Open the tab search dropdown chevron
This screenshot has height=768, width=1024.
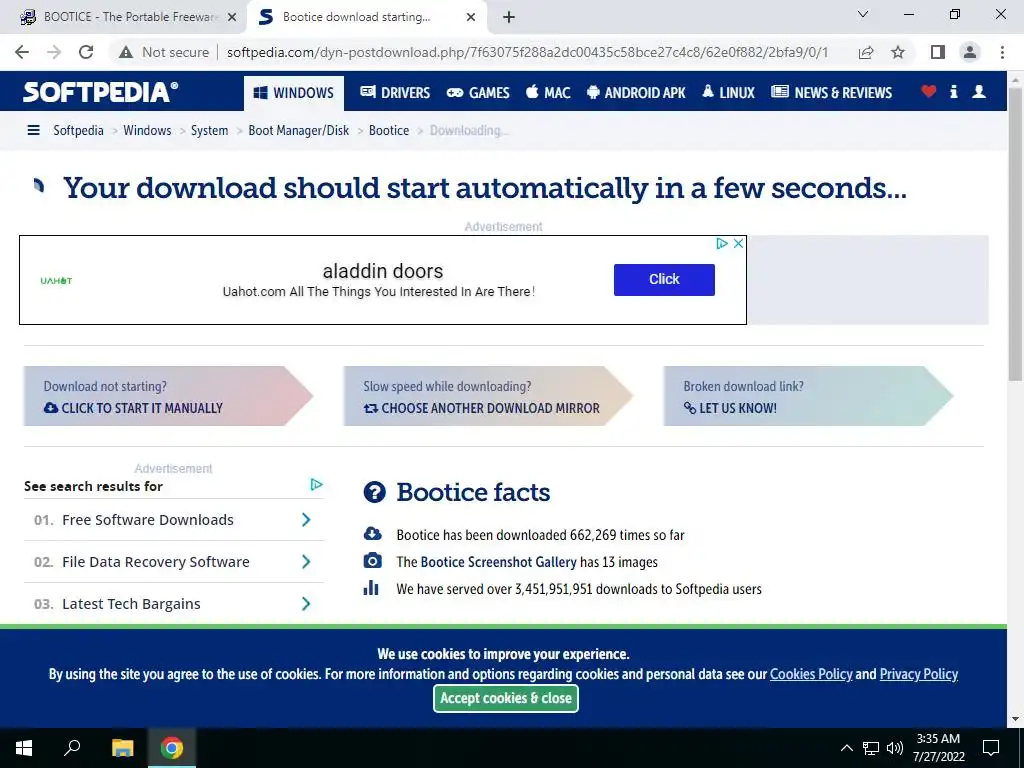pyautogui.click(x=863, y=14)
